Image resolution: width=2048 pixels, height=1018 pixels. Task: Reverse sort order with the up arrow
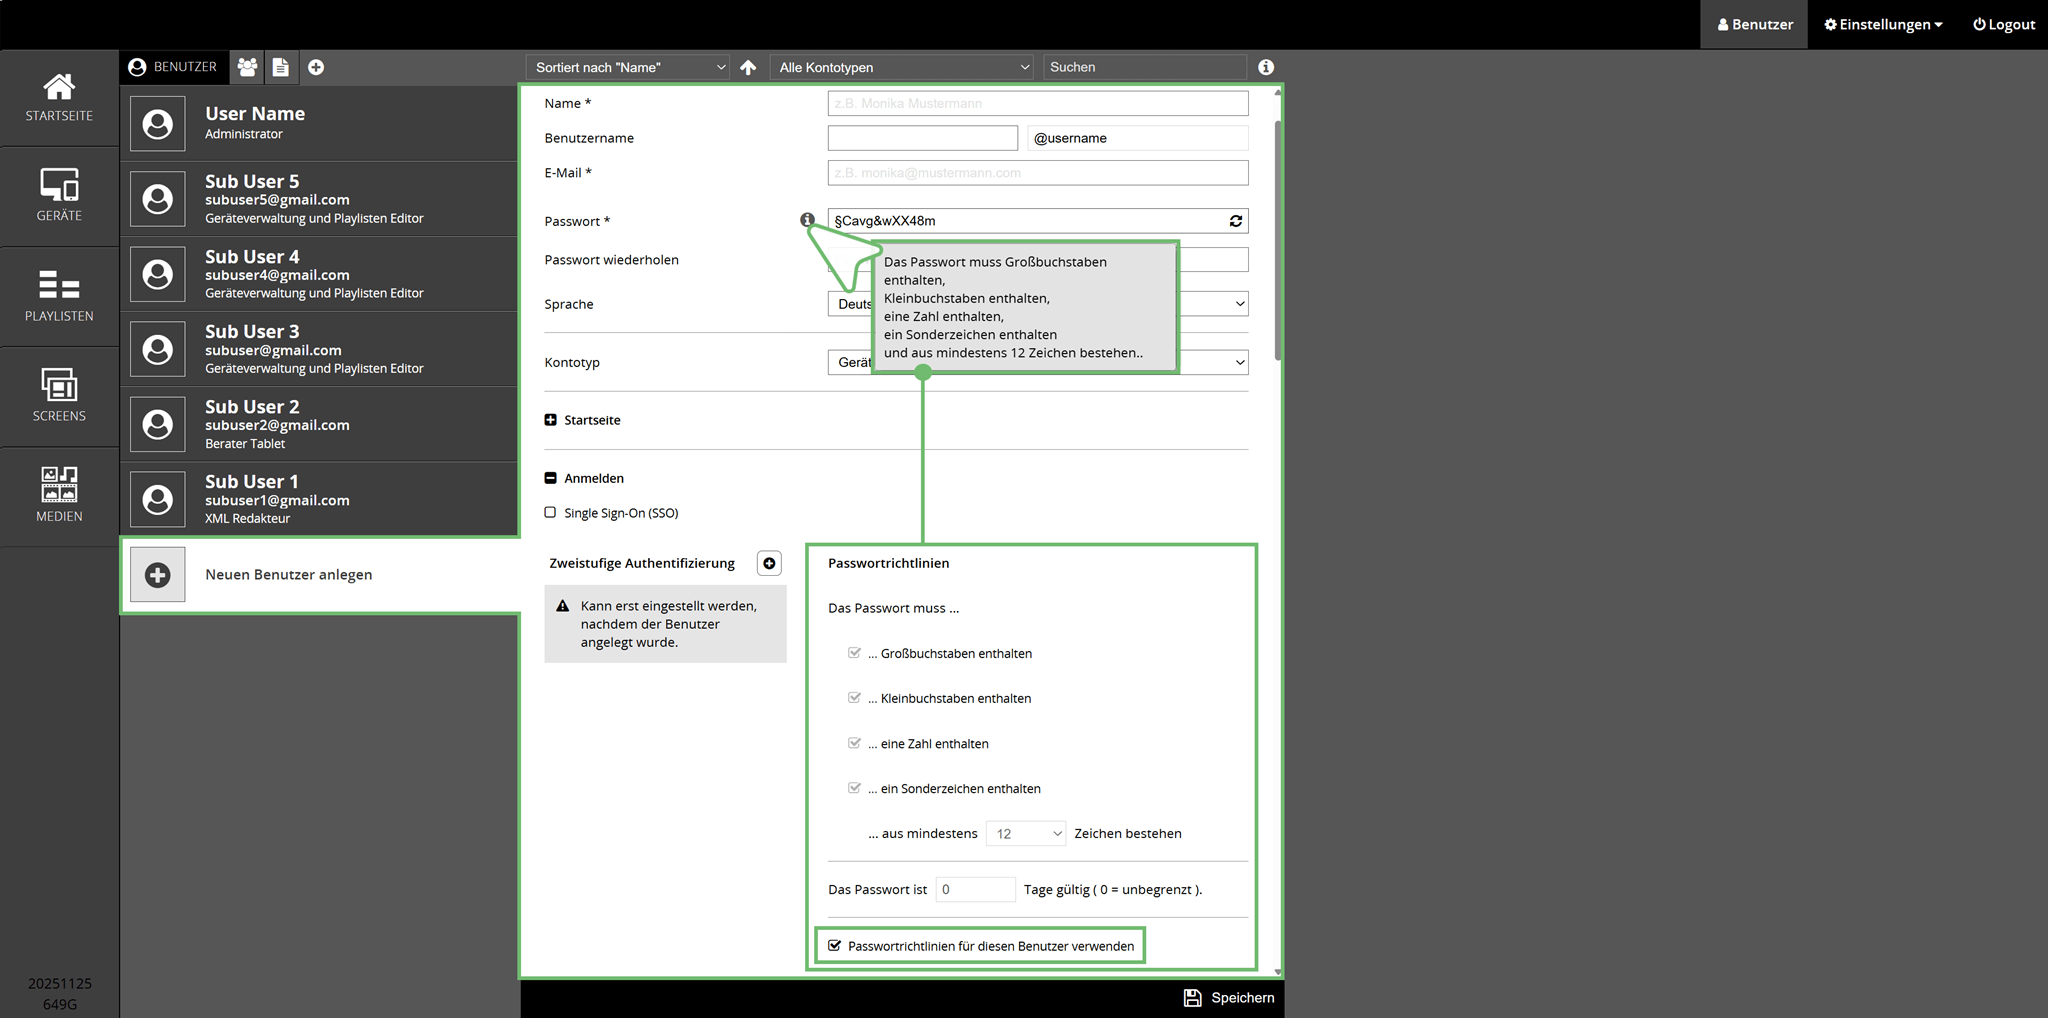click(748, 67)
